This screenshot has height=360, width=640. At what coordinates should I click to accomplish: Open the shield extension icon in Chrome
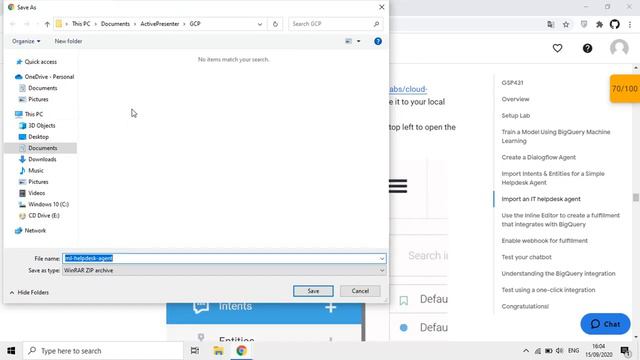[x=584, y=24]
